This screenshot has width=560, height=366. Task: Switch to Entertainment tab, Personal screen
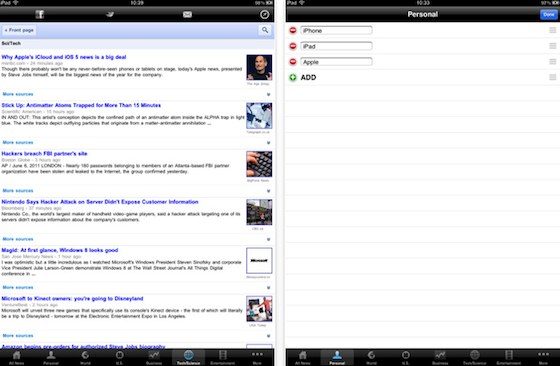tap(509, 357)
